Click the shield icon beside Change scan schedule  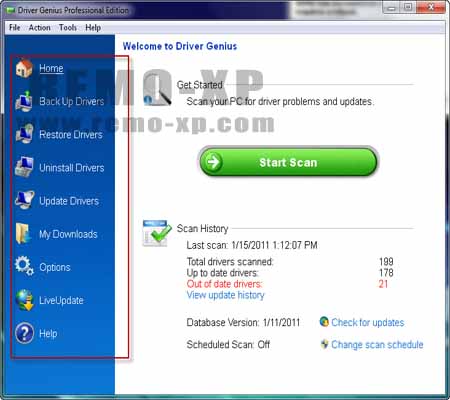324,344
